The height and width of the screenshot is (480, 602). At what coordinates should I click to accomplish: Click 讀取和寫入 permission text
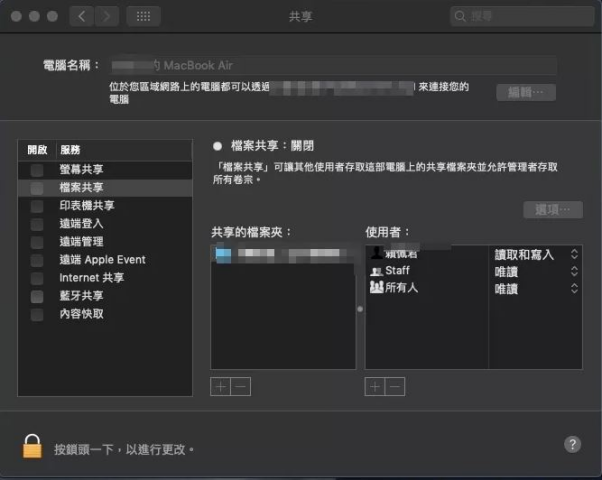pyautogui.click(x=524, y=255)
